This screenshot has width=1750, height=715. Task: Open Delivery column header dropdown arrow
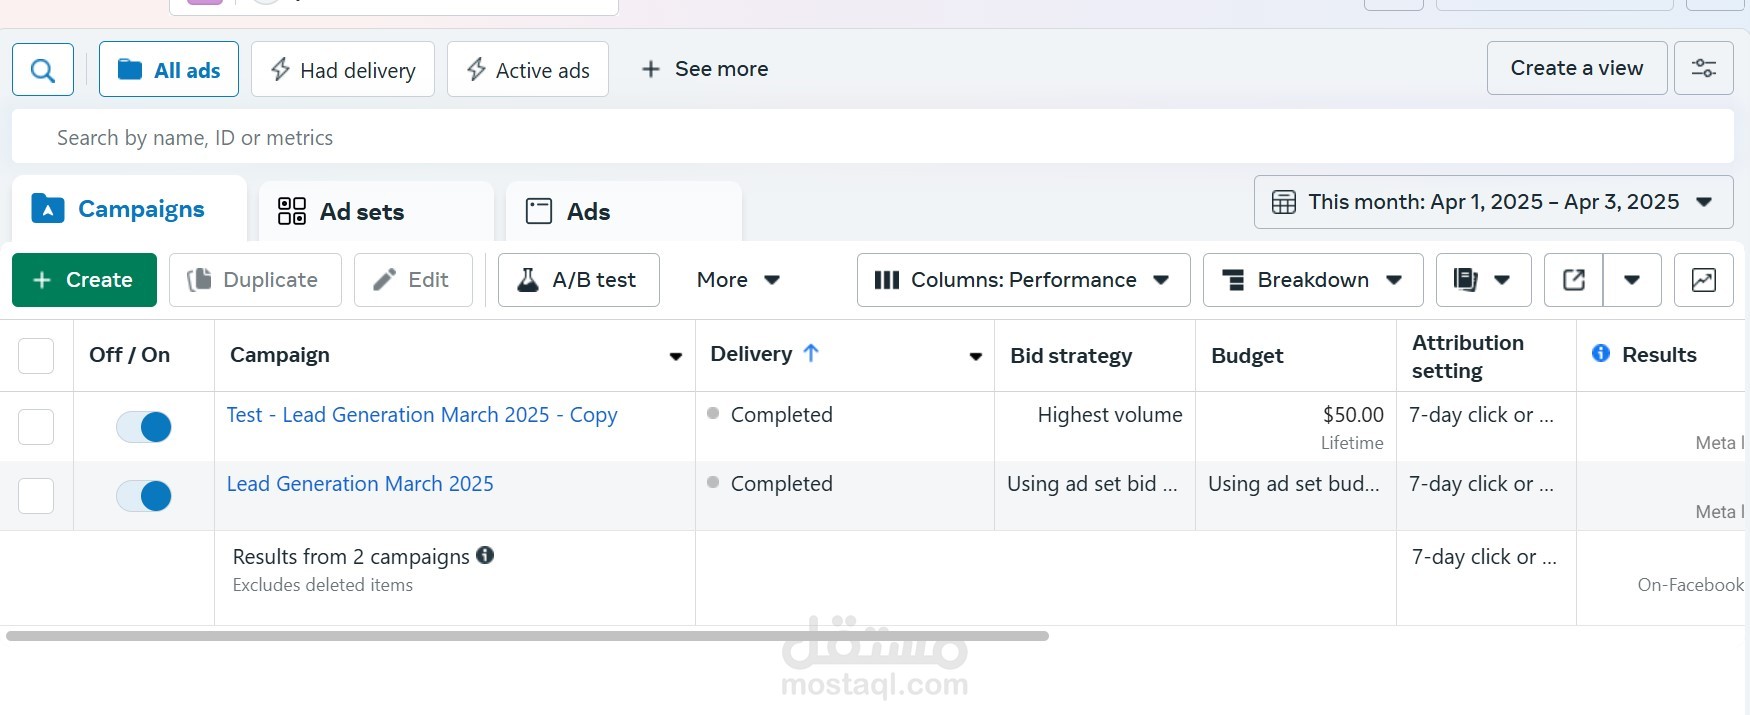click(x=976, y=356)
